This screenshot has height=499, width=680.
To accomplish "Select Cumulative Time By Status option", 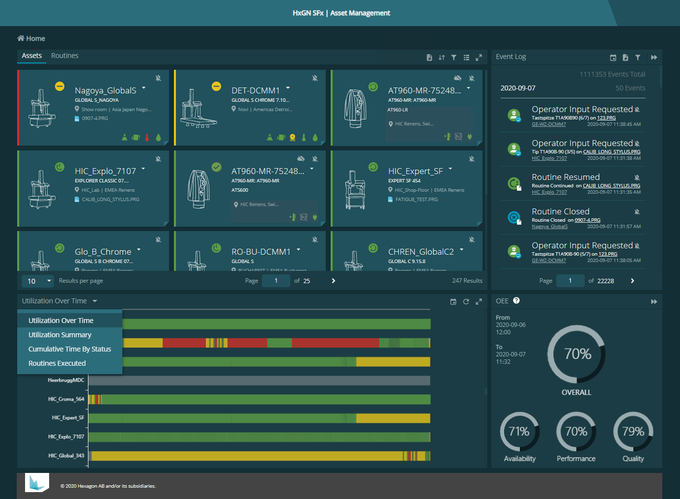I will [70, 349].
